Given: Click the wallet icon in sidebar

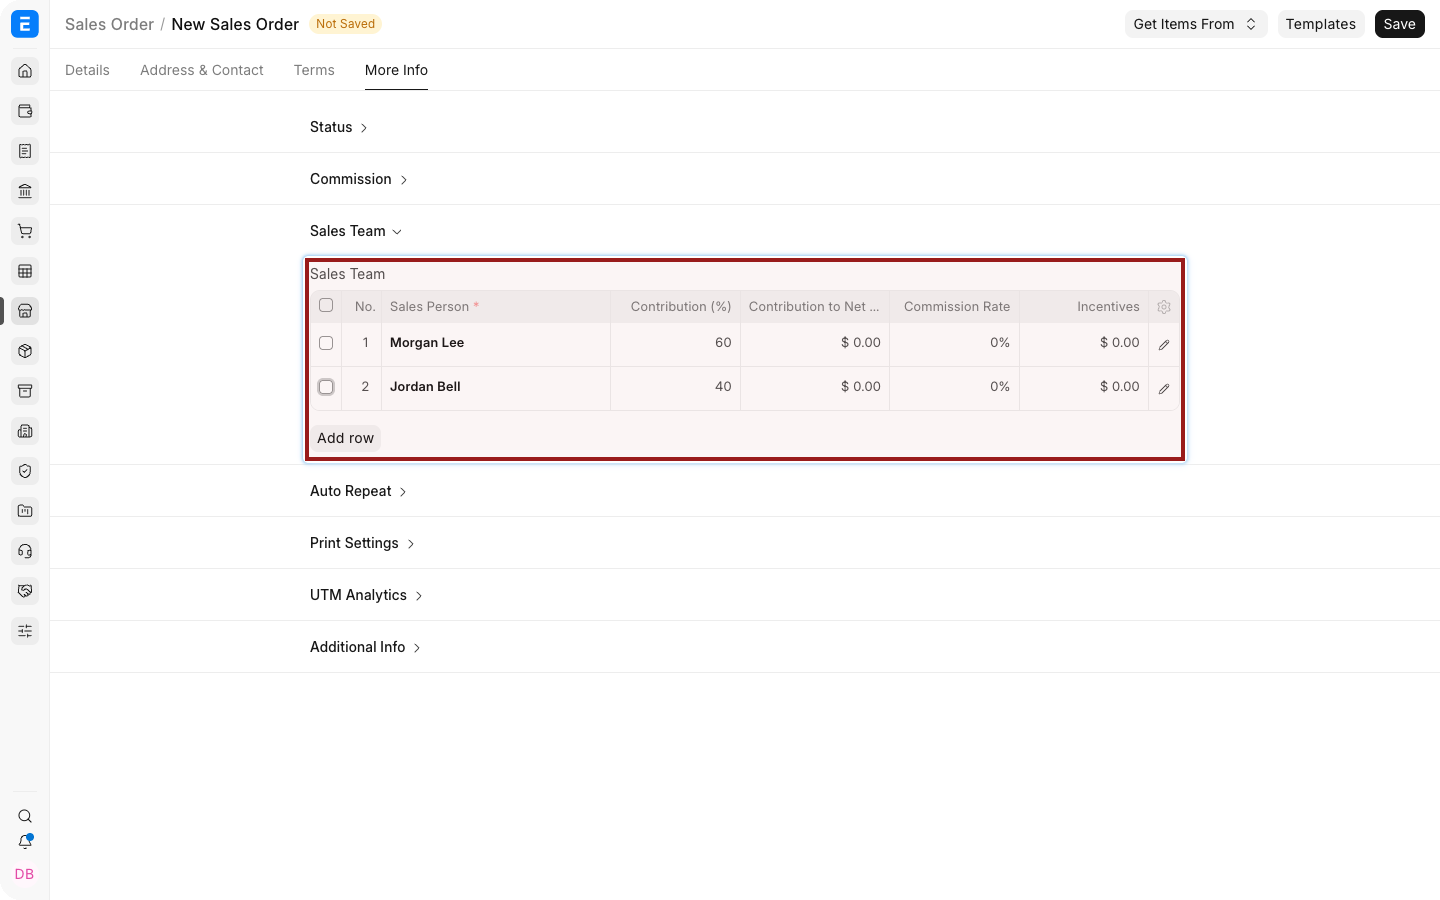Looking at the screenshot, I should 25,111.
